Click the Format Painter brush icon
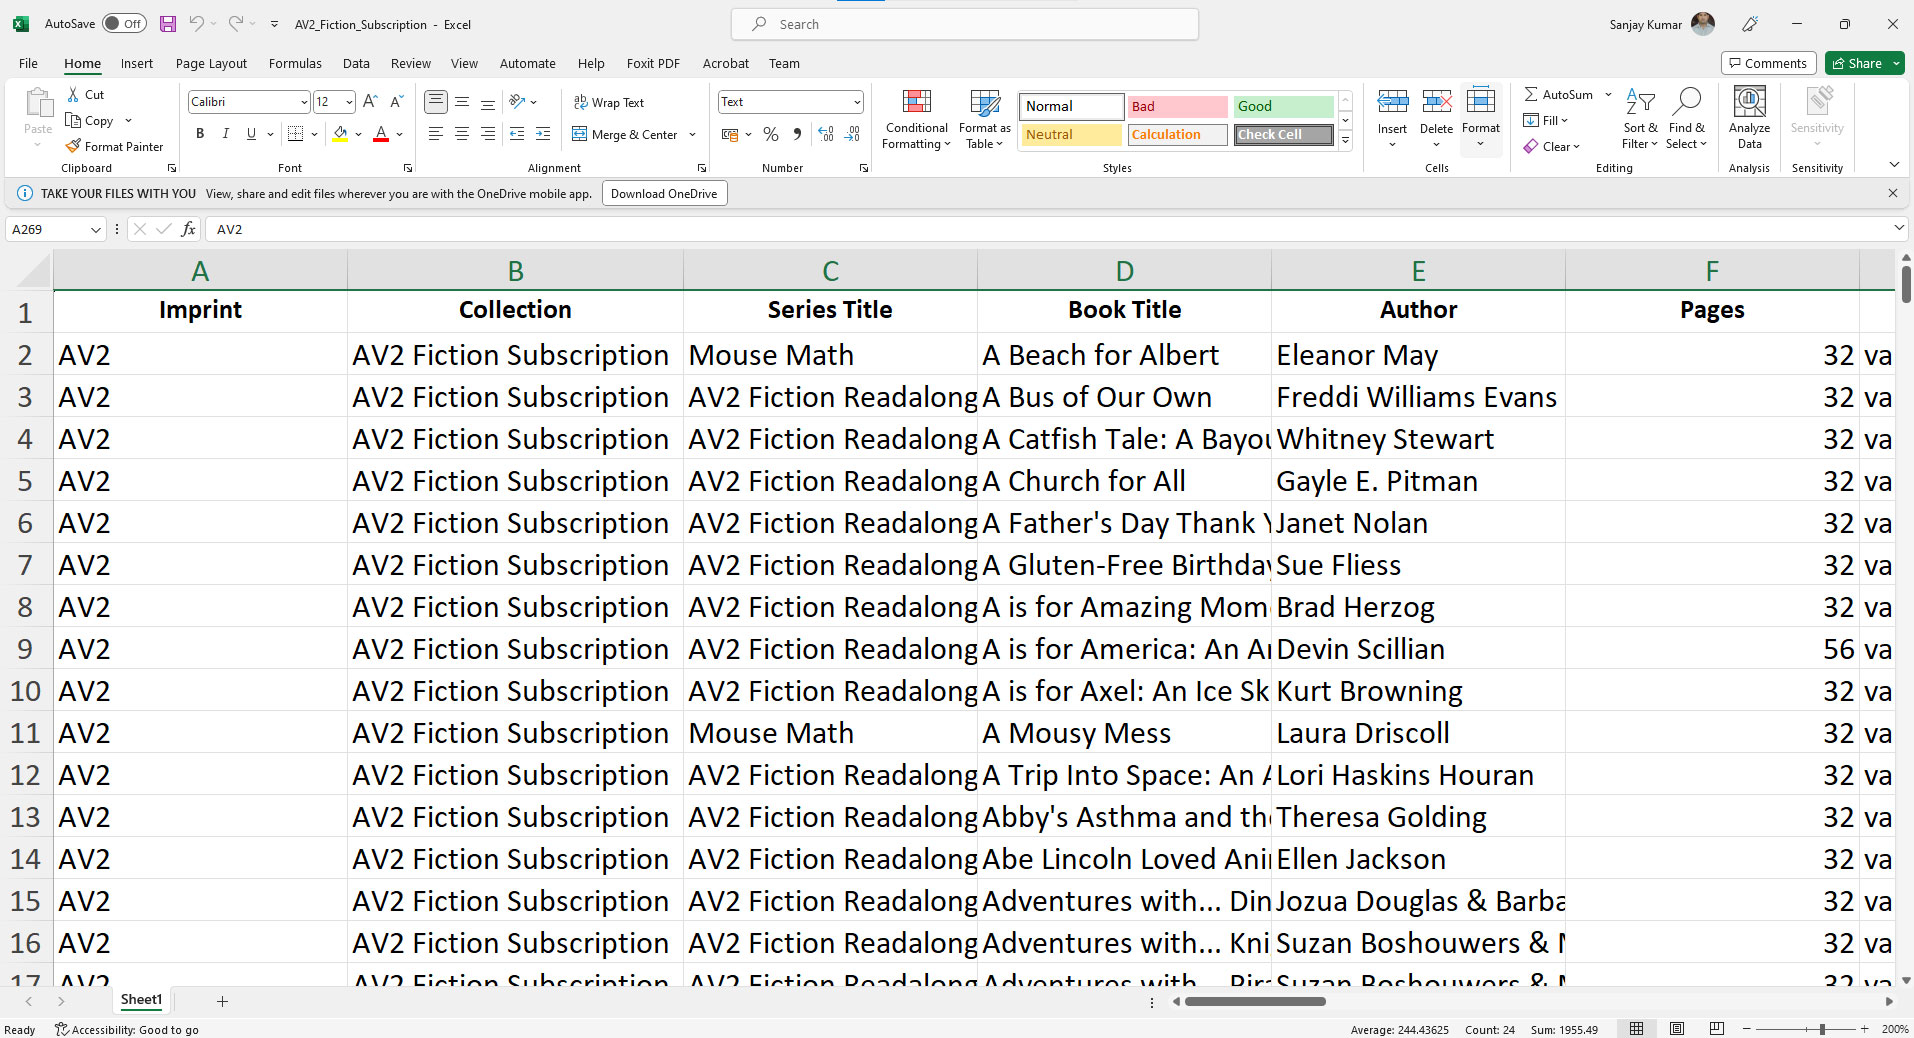Viewport: 1914px width, 1038px height. point(73,146)
